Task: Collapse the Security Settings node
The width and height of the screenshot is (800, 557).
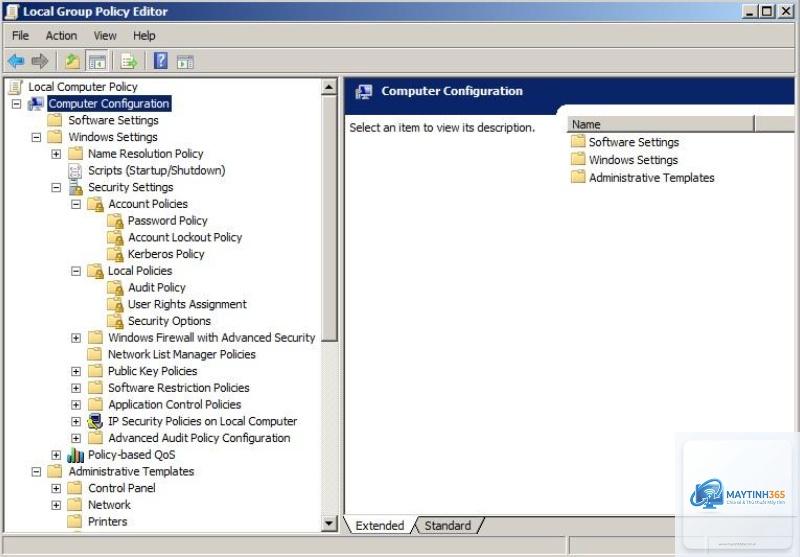Action: pyautogui.click(x=56, y=187)
